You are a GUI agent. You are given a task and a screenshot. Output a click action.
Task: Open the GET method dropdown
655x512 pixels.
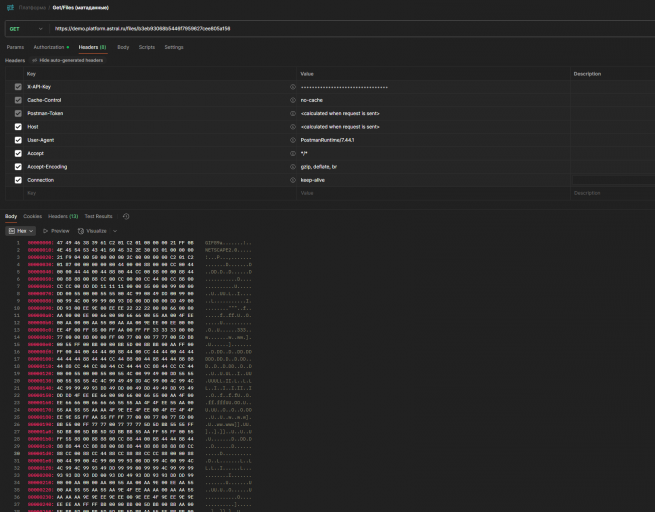pos(26,29)
